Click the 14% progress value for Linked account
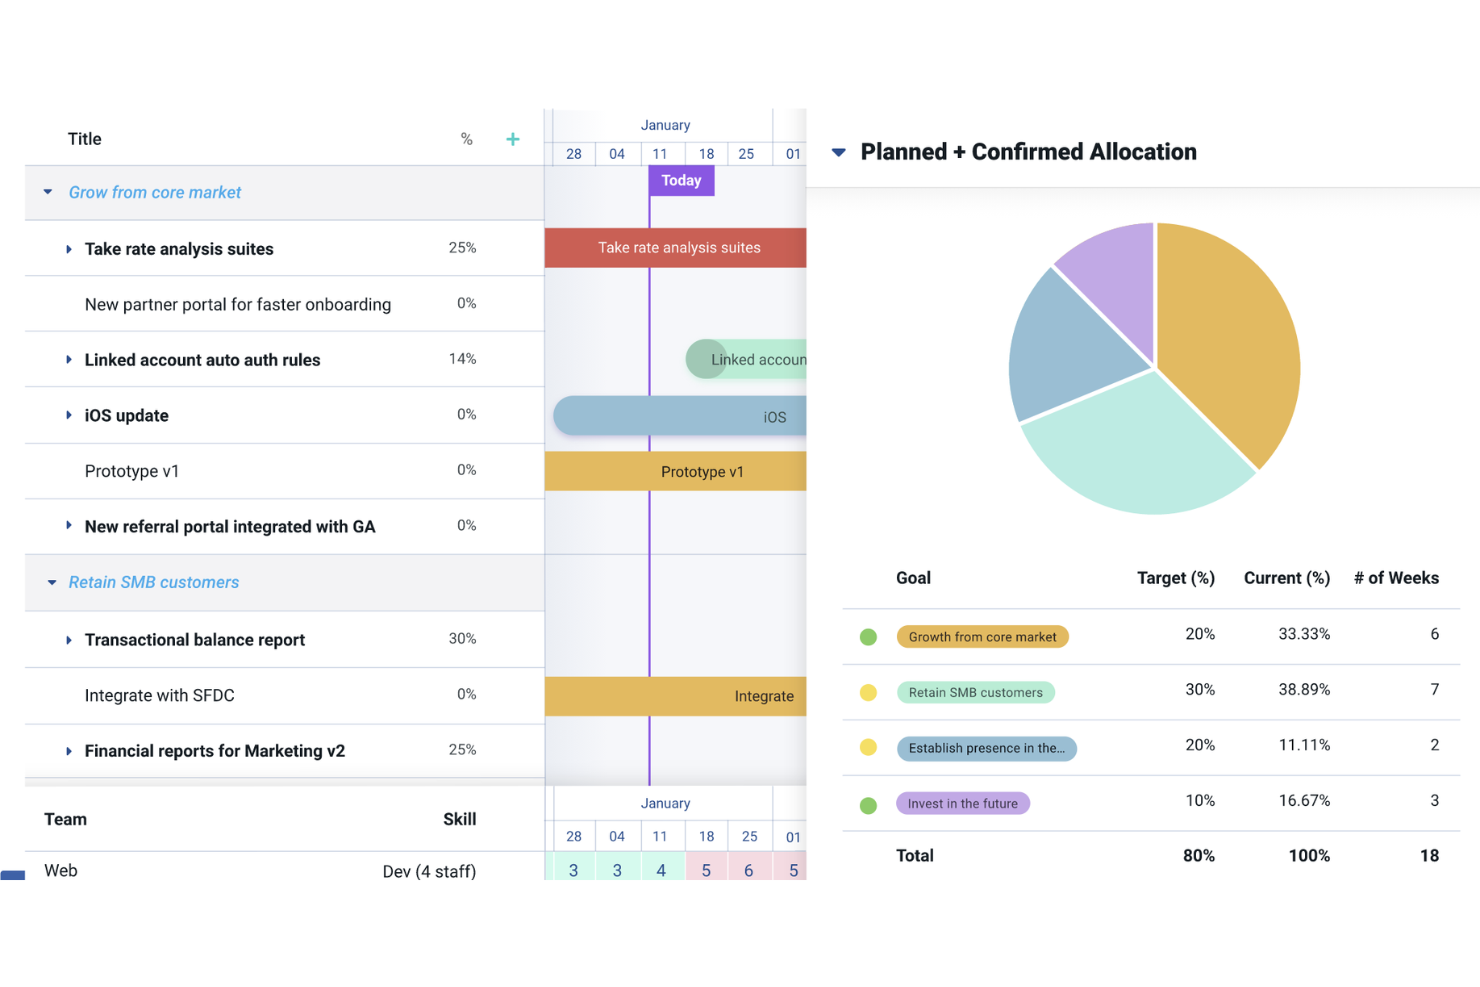 tap(462, 358)
